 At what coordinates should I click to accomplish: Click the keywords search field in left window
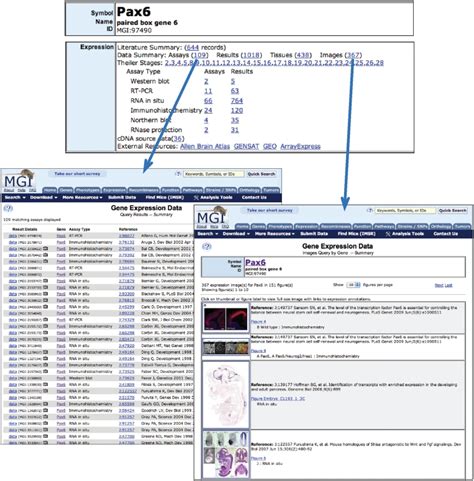point(213,174)
